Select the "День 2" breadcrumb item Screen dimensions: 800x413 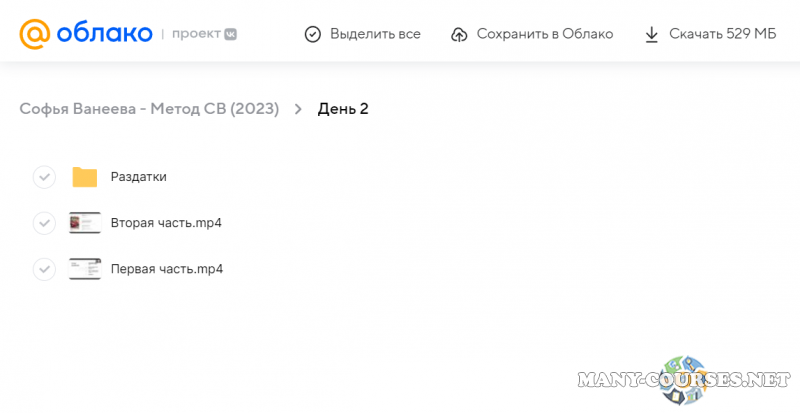343,109
